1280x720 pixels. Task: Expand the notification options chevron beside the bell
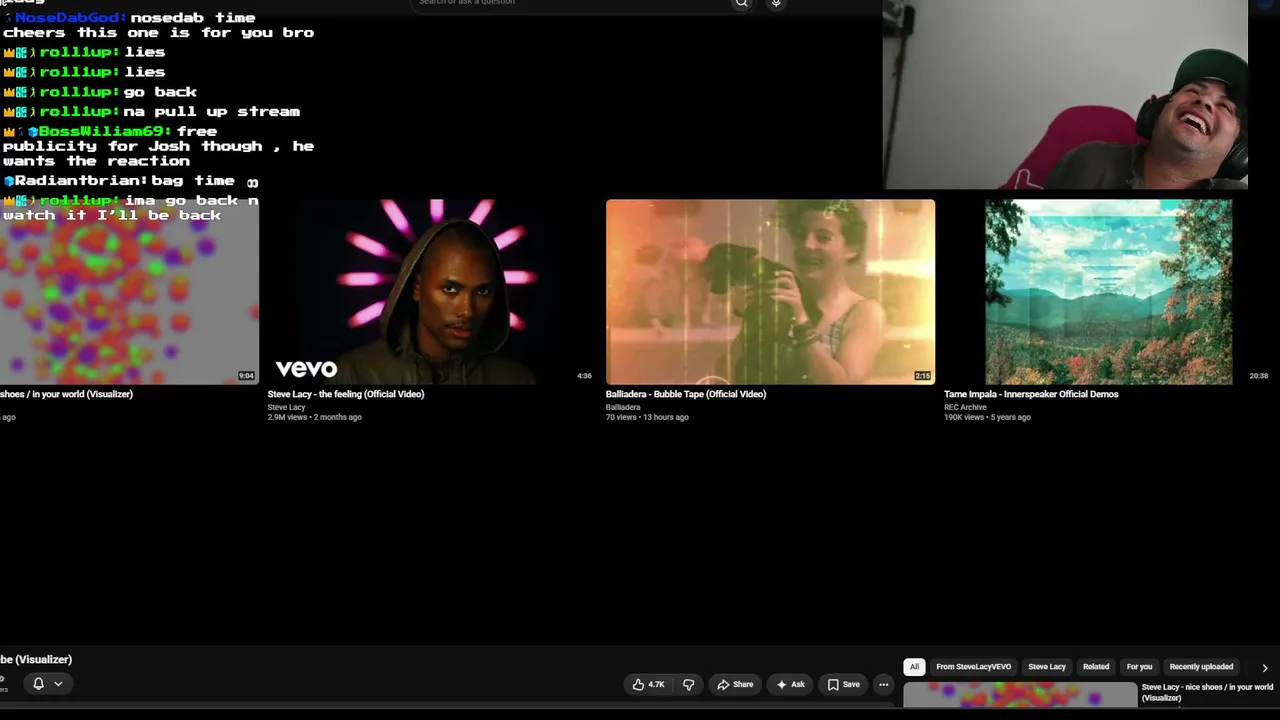58,684
